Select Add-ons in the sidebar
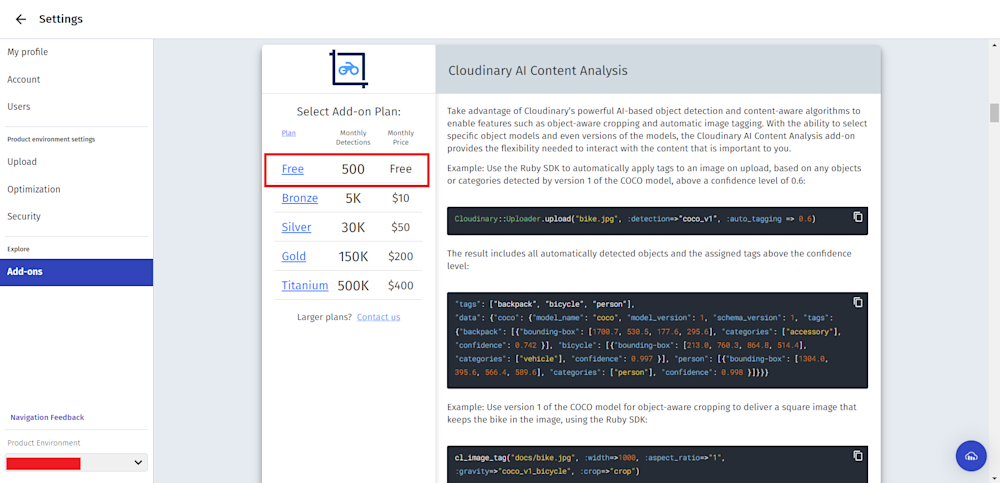This screenshot has height=483, width=1000. click(x=77, y=272)
